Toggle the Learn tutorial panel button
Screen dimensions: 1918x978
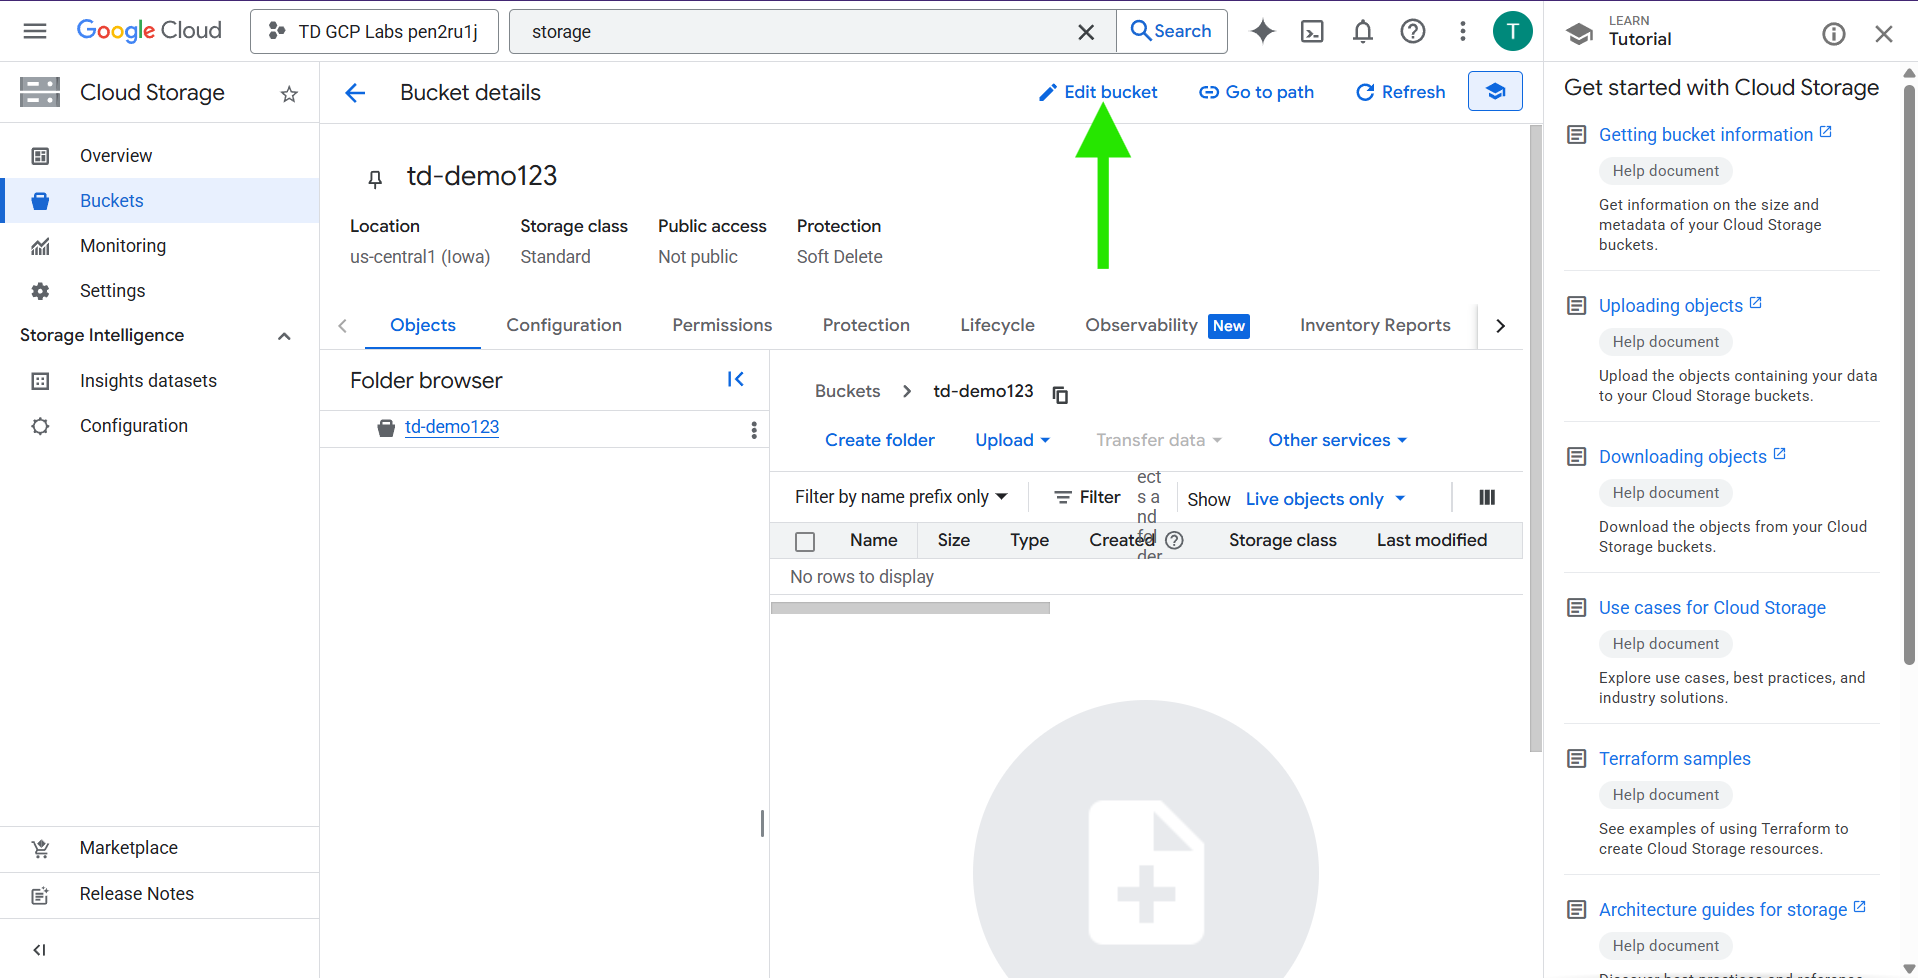pyautogui.click(x=1495, y=92)
